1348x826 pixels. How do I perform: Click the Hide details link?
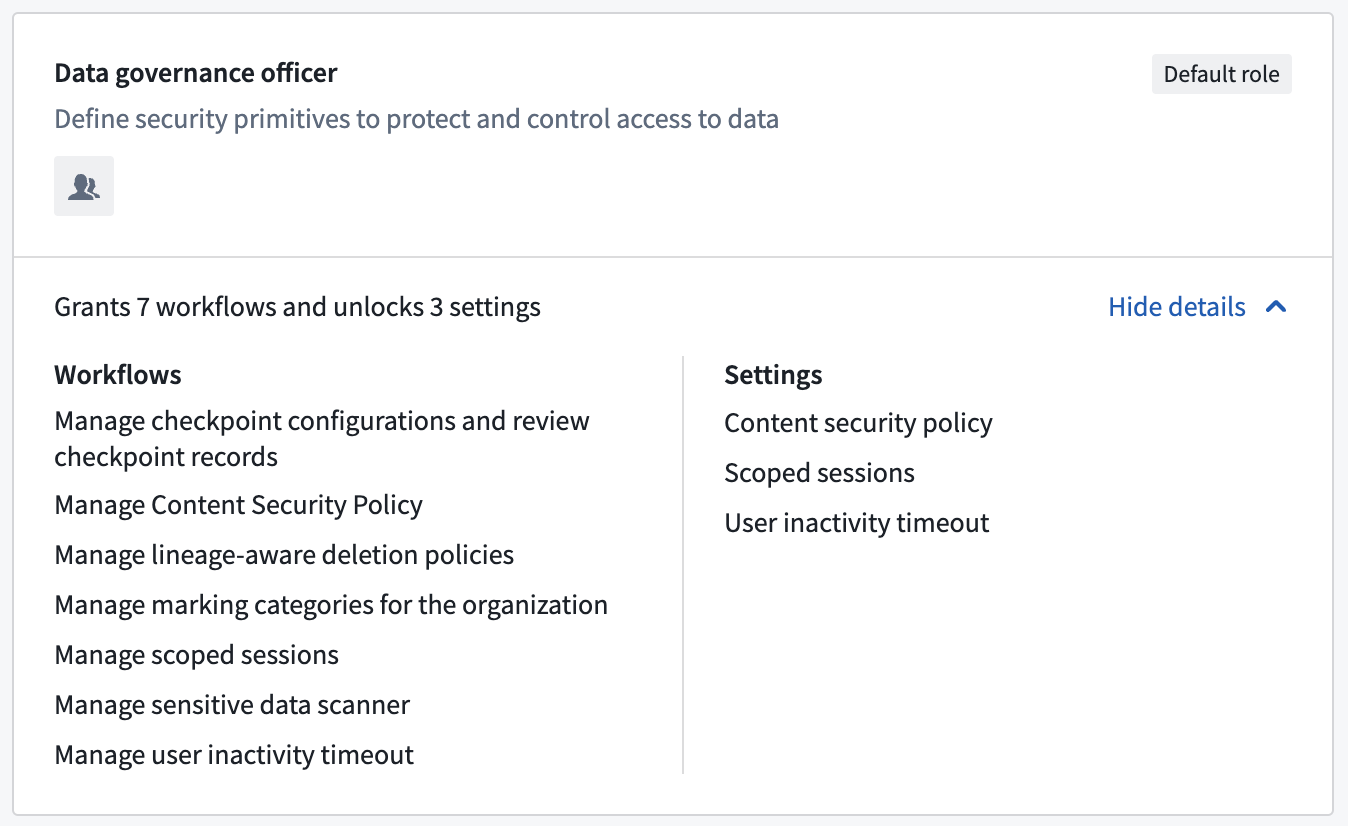point(1177,307)
